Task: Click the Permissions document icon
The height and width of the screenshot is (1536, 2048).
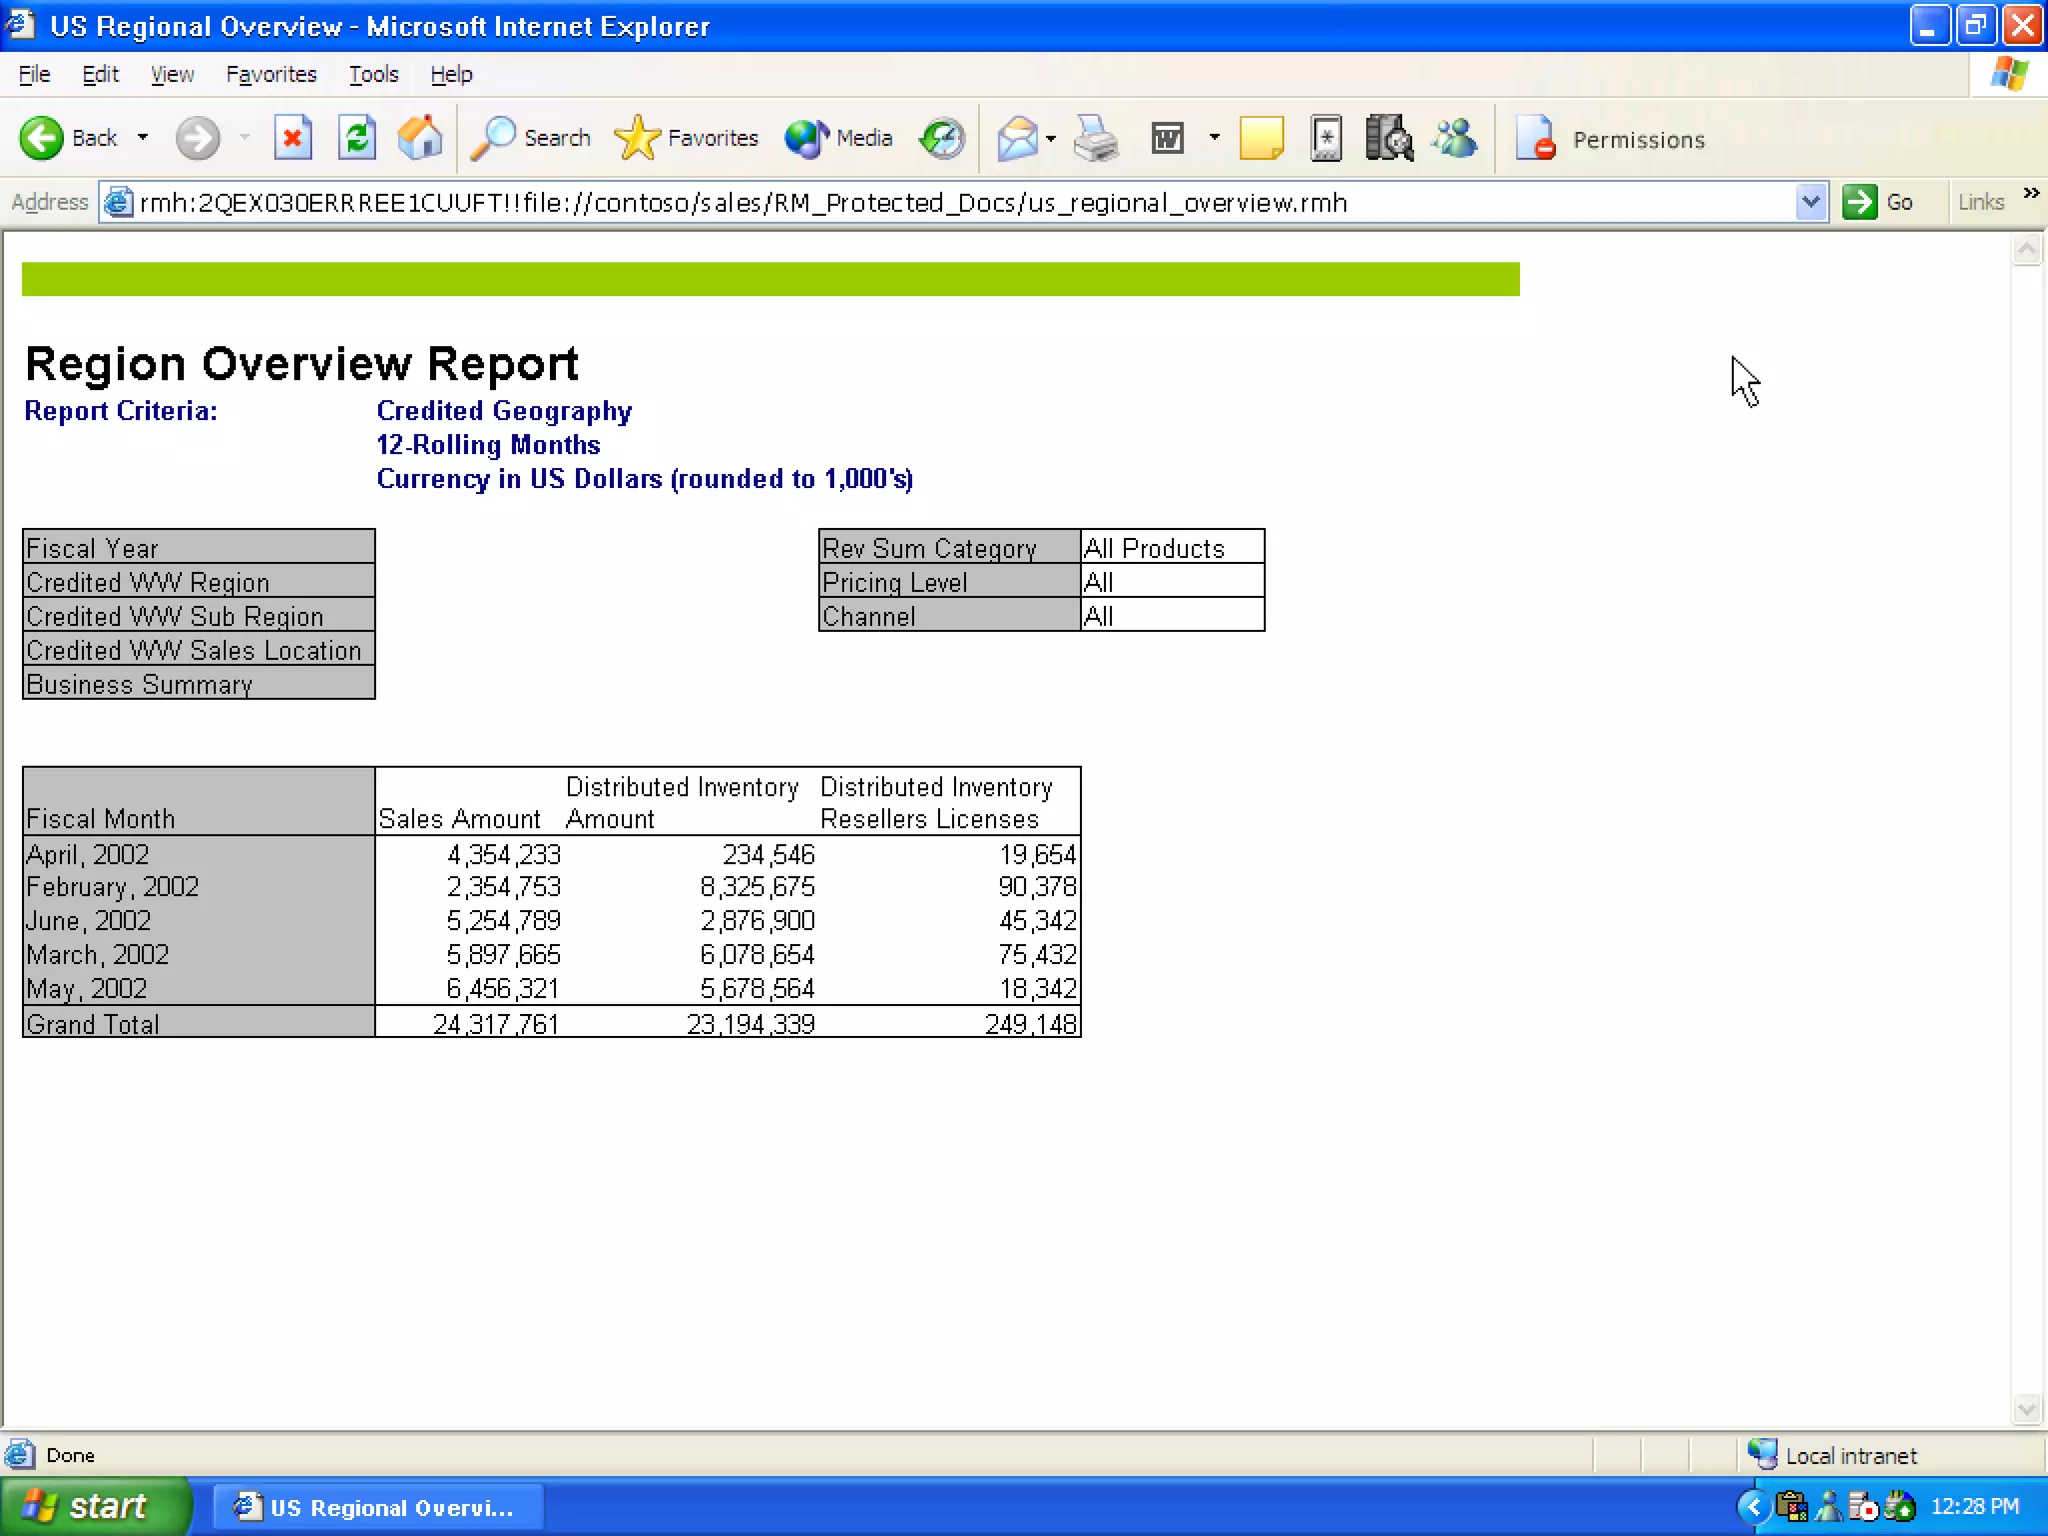Action: (1535, 138)
